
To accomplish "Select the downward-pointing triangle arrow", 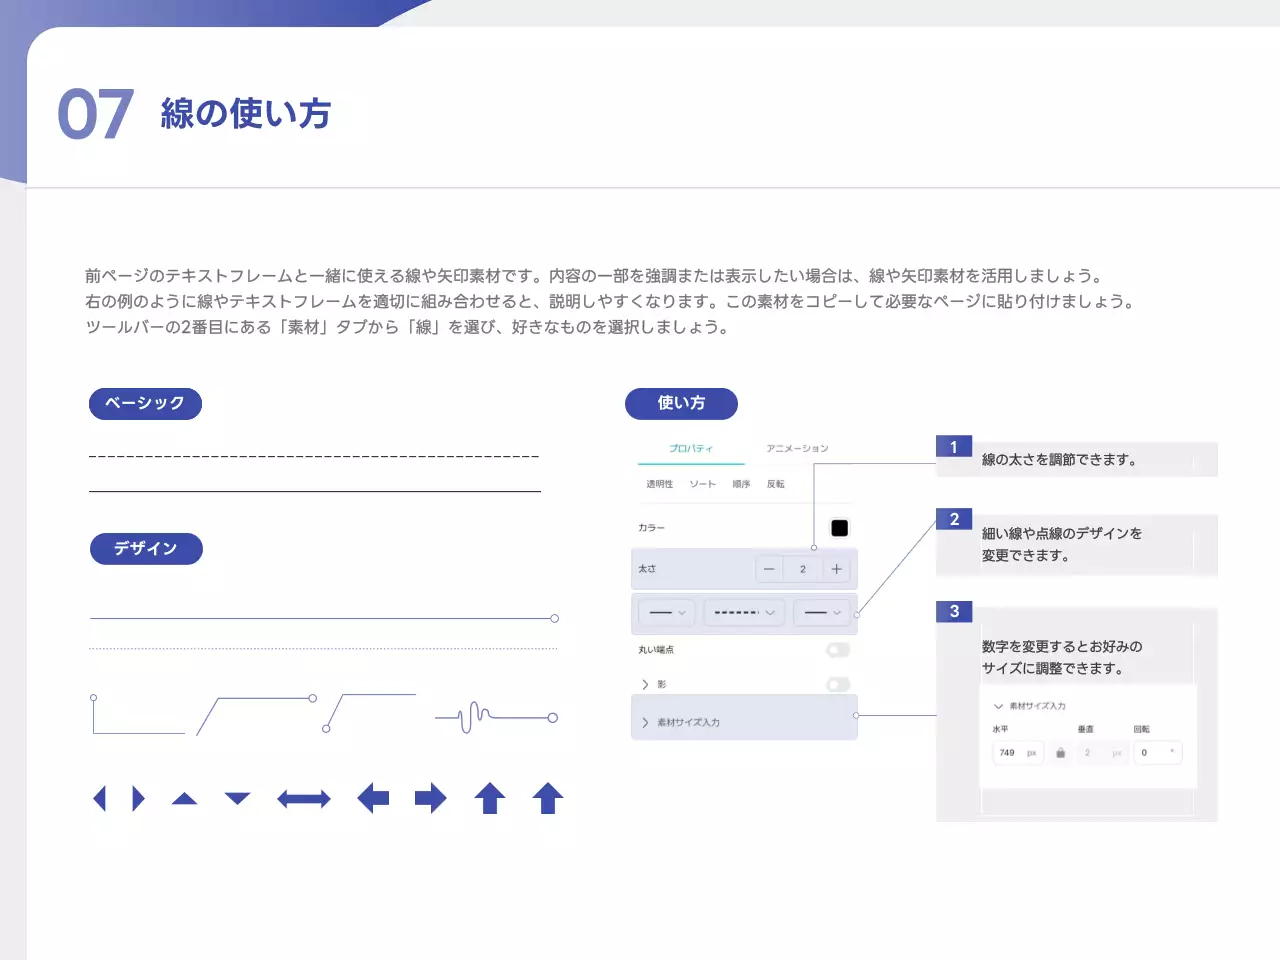I will [x=237, y=798].
